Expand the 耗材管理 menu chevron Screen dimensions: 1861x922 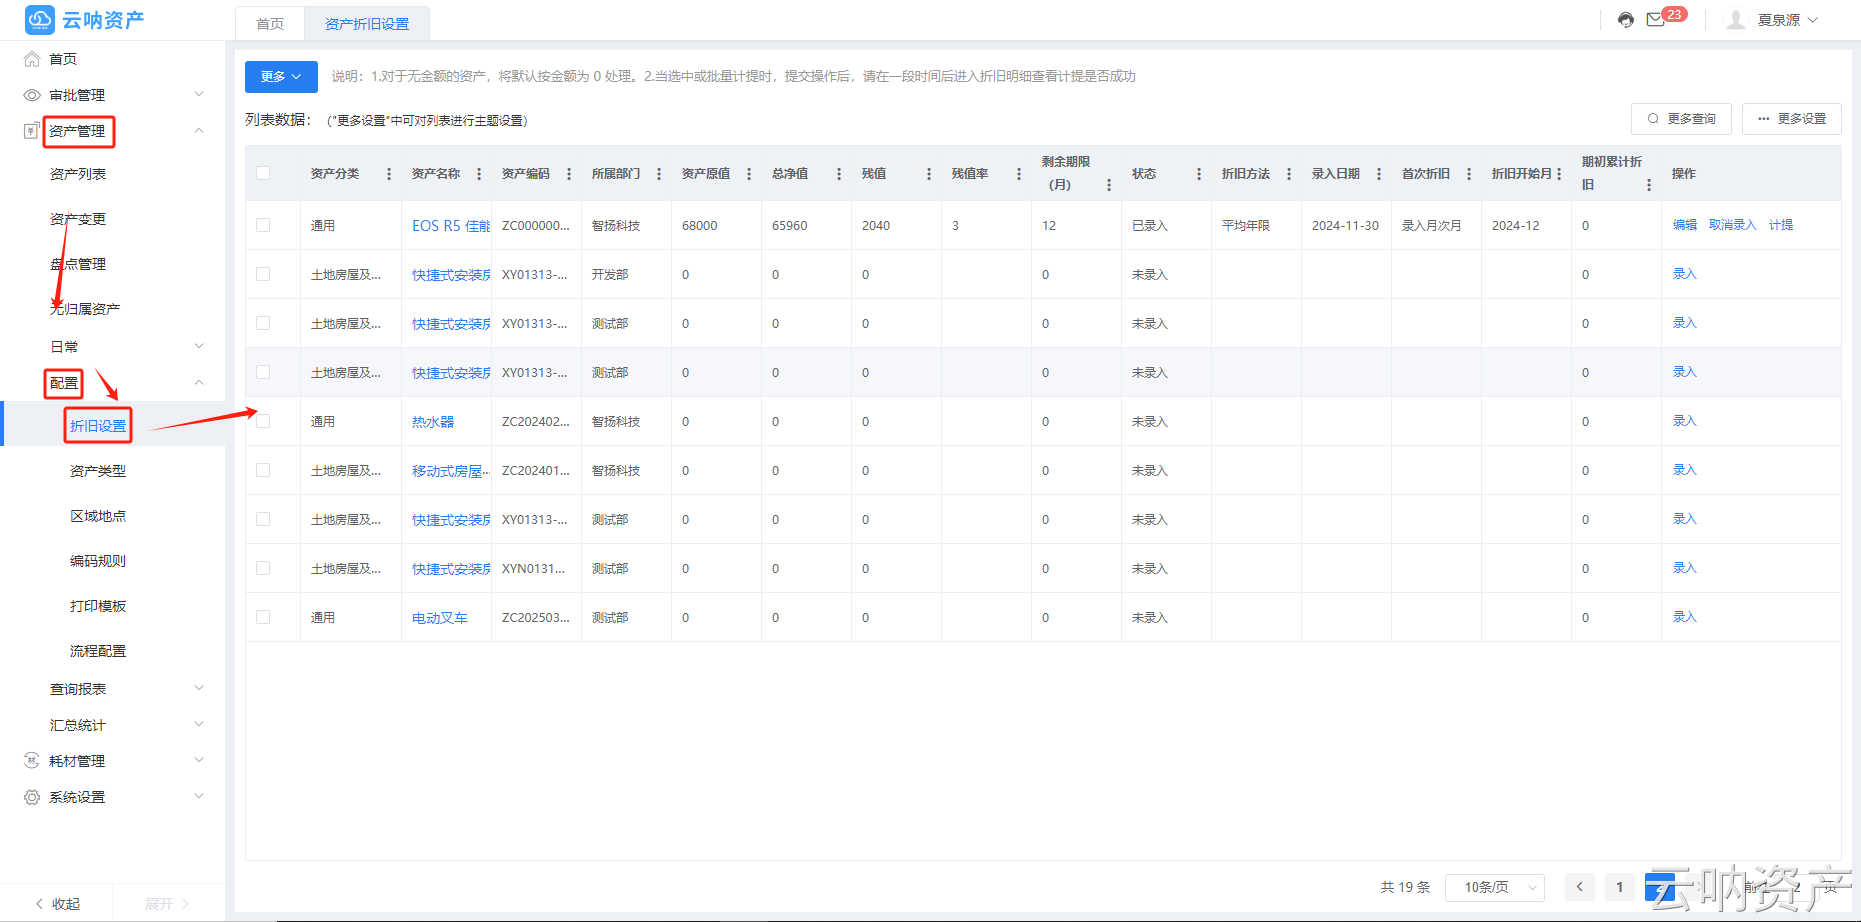pos(199,761)
